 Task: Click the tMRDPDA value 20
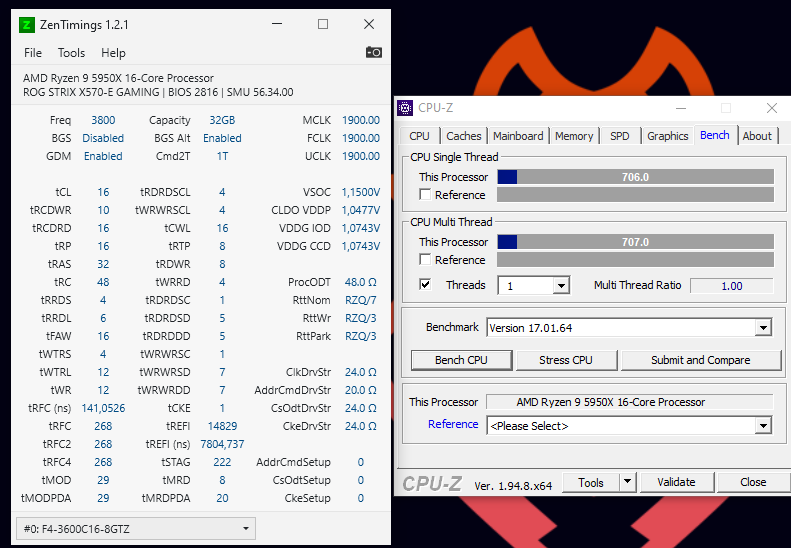[x=222, y=499]
